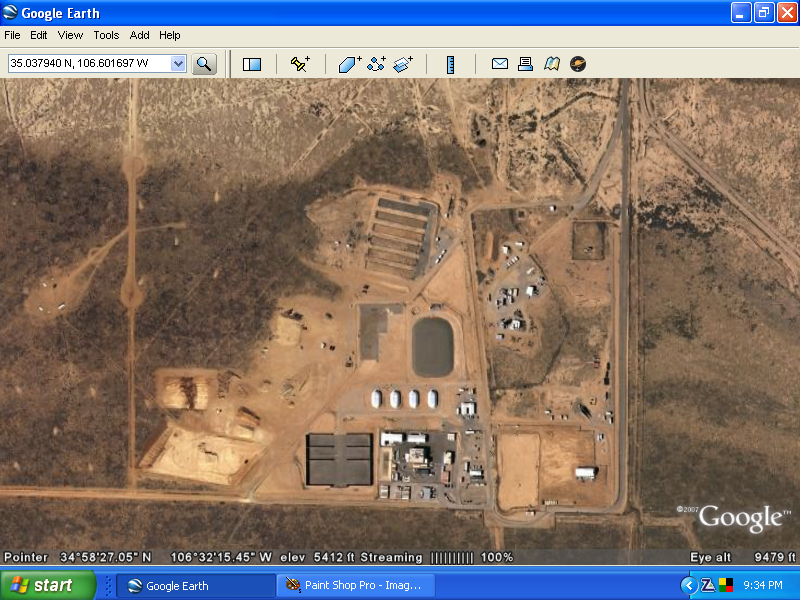Click the coordinates search input field

pyautogui.click(x=90, y=64)
